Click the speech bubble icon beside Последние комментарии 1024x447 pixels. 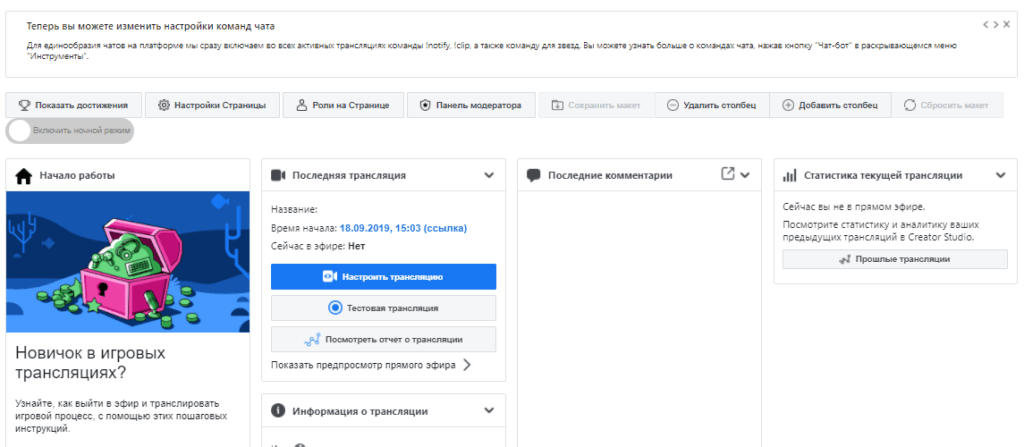pos(534,175)
